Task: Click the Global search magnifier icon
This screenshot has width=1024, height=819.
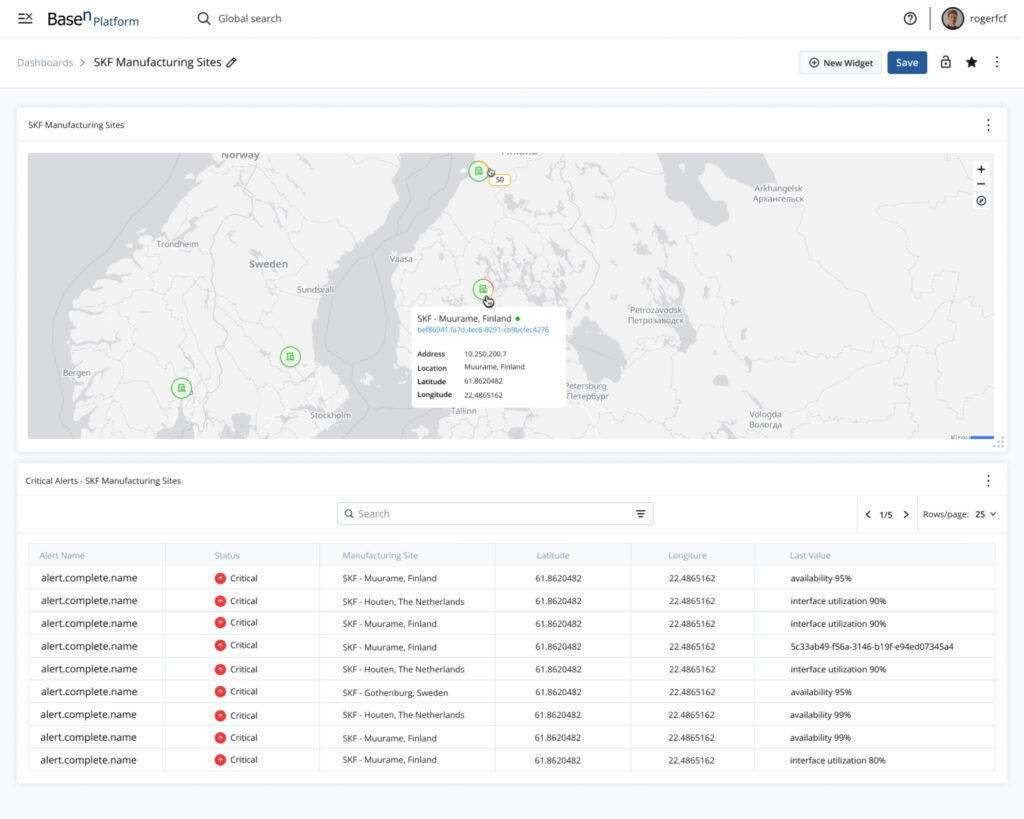Action: click(x=204, y=18)
